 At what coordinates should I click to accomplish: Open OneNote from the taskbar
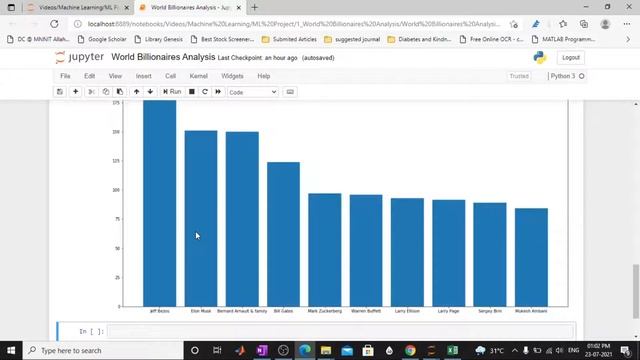[x=262, y=351]
